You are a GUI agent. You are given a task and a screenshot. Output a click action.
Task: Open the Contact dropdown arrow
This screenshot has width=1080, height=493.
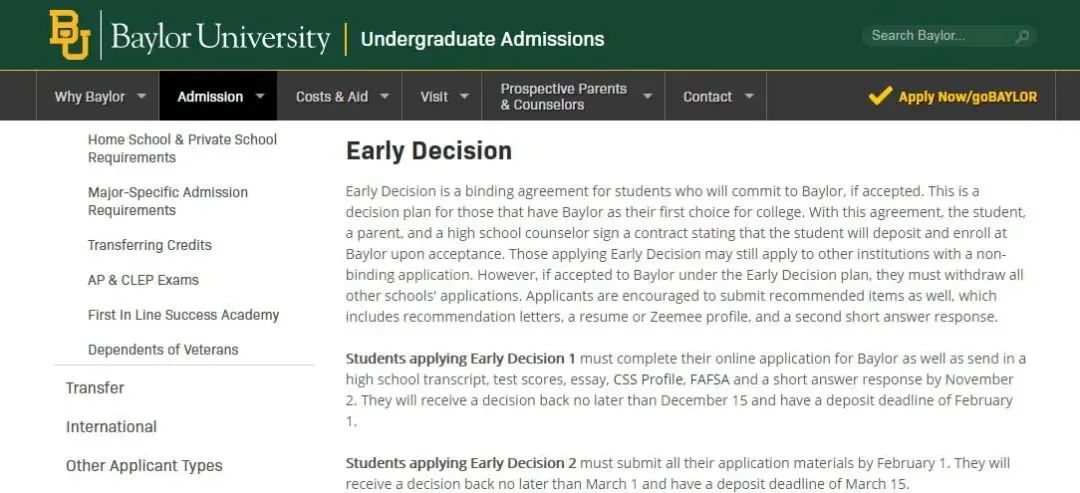(x=749, y=97)
